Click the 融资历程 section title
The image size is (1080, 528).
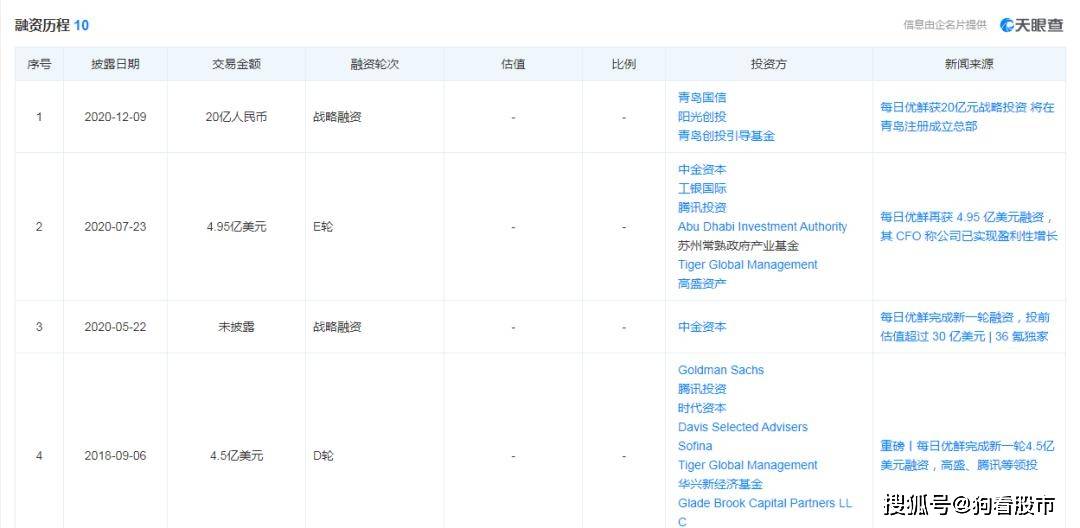coord(42,25)
